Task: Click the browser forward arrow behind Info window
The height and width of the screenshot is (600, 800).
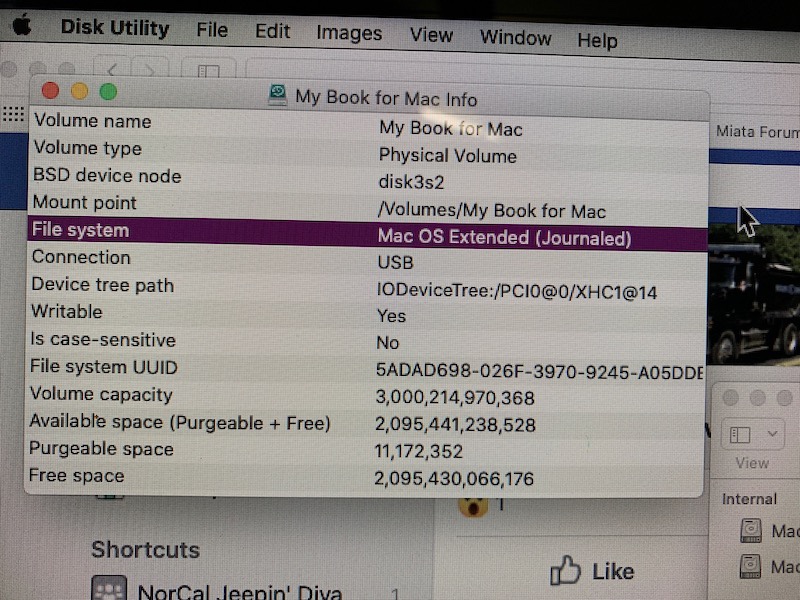Action: [x=149, y=68]
